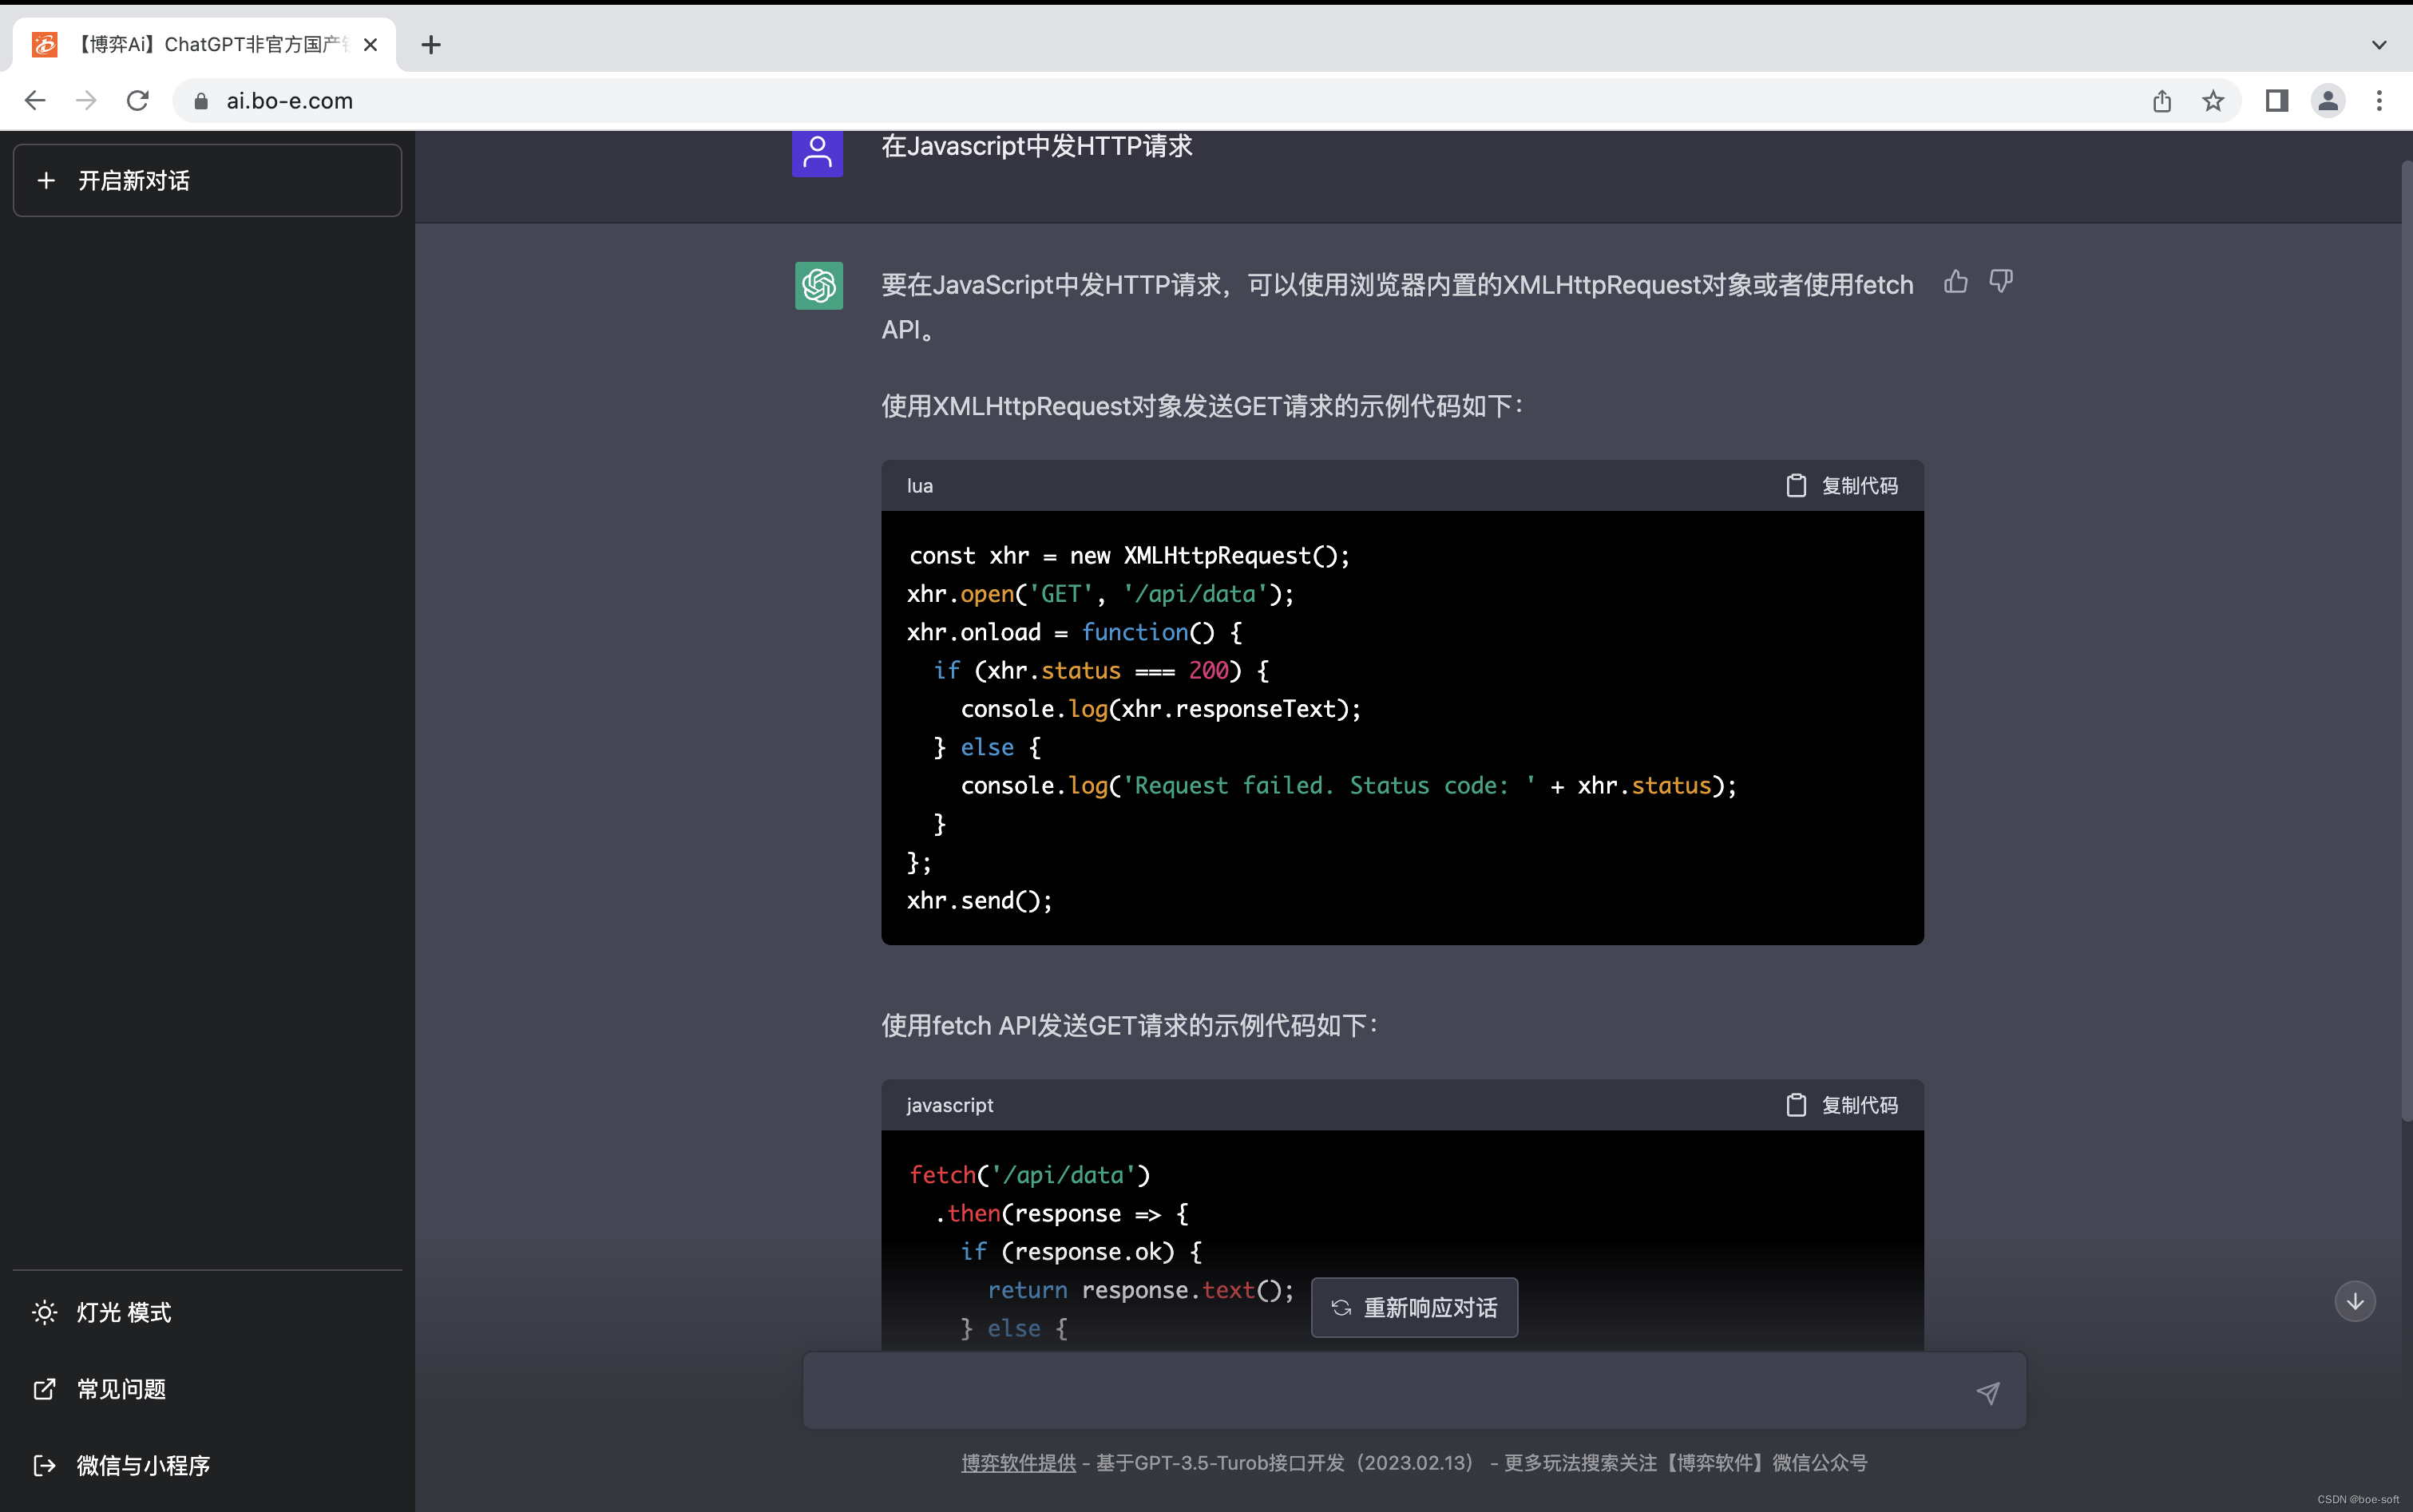The height and width of the screenshot is (1512, 2413).
Task: Click the line fetch('/api/data')
Action: click(1030, 1175)
